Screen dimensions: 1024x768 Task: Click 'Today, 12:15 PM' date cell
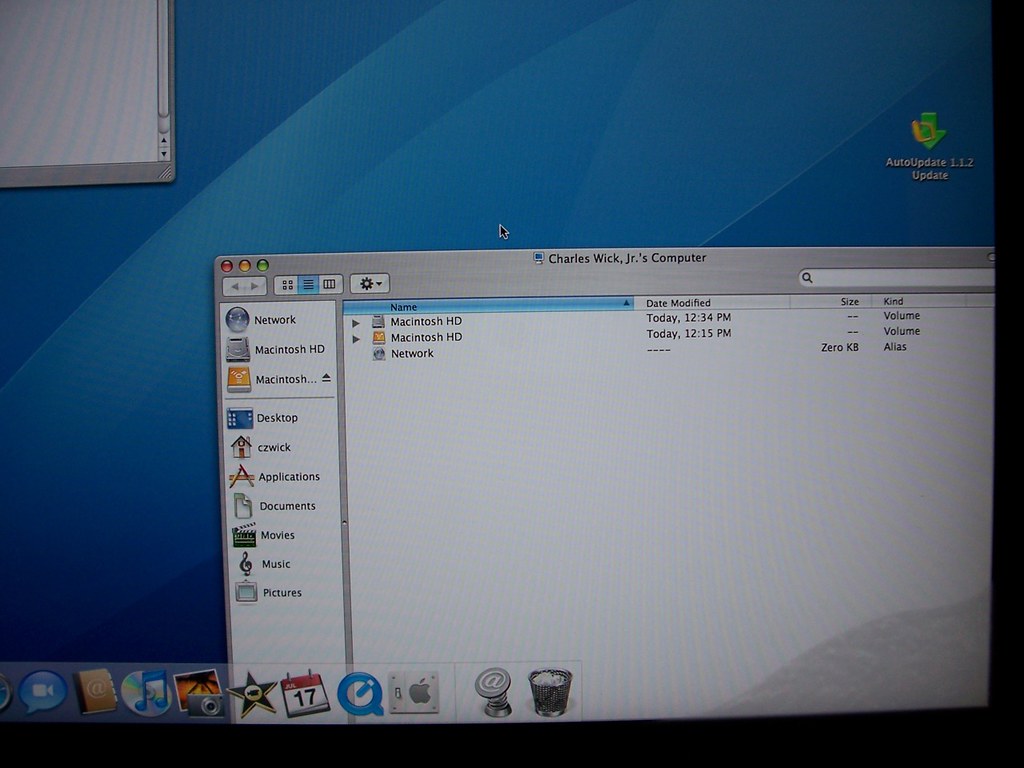688,333
